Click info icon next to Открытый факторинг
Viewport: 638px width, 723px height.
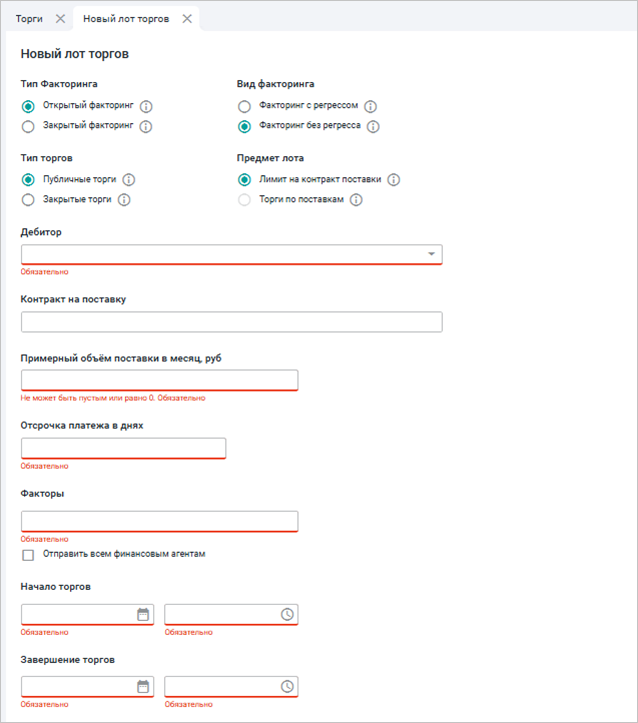pyautogui.click(x=146, y=106)
